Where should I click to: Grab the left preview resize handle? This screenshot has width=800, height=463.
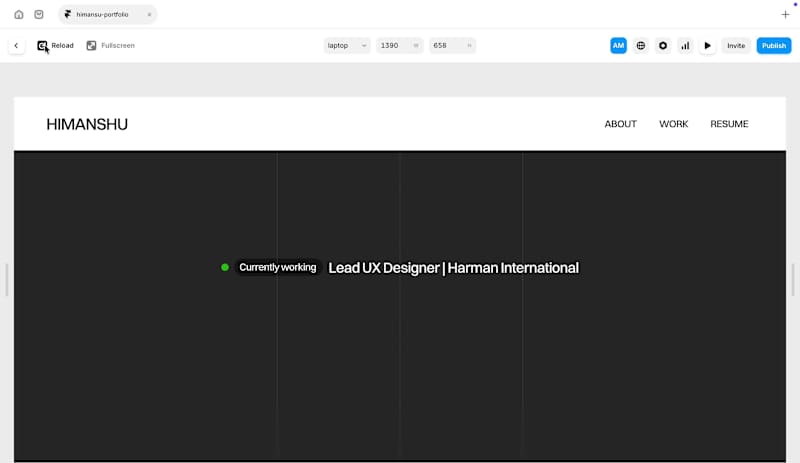(x=7, y=279)
